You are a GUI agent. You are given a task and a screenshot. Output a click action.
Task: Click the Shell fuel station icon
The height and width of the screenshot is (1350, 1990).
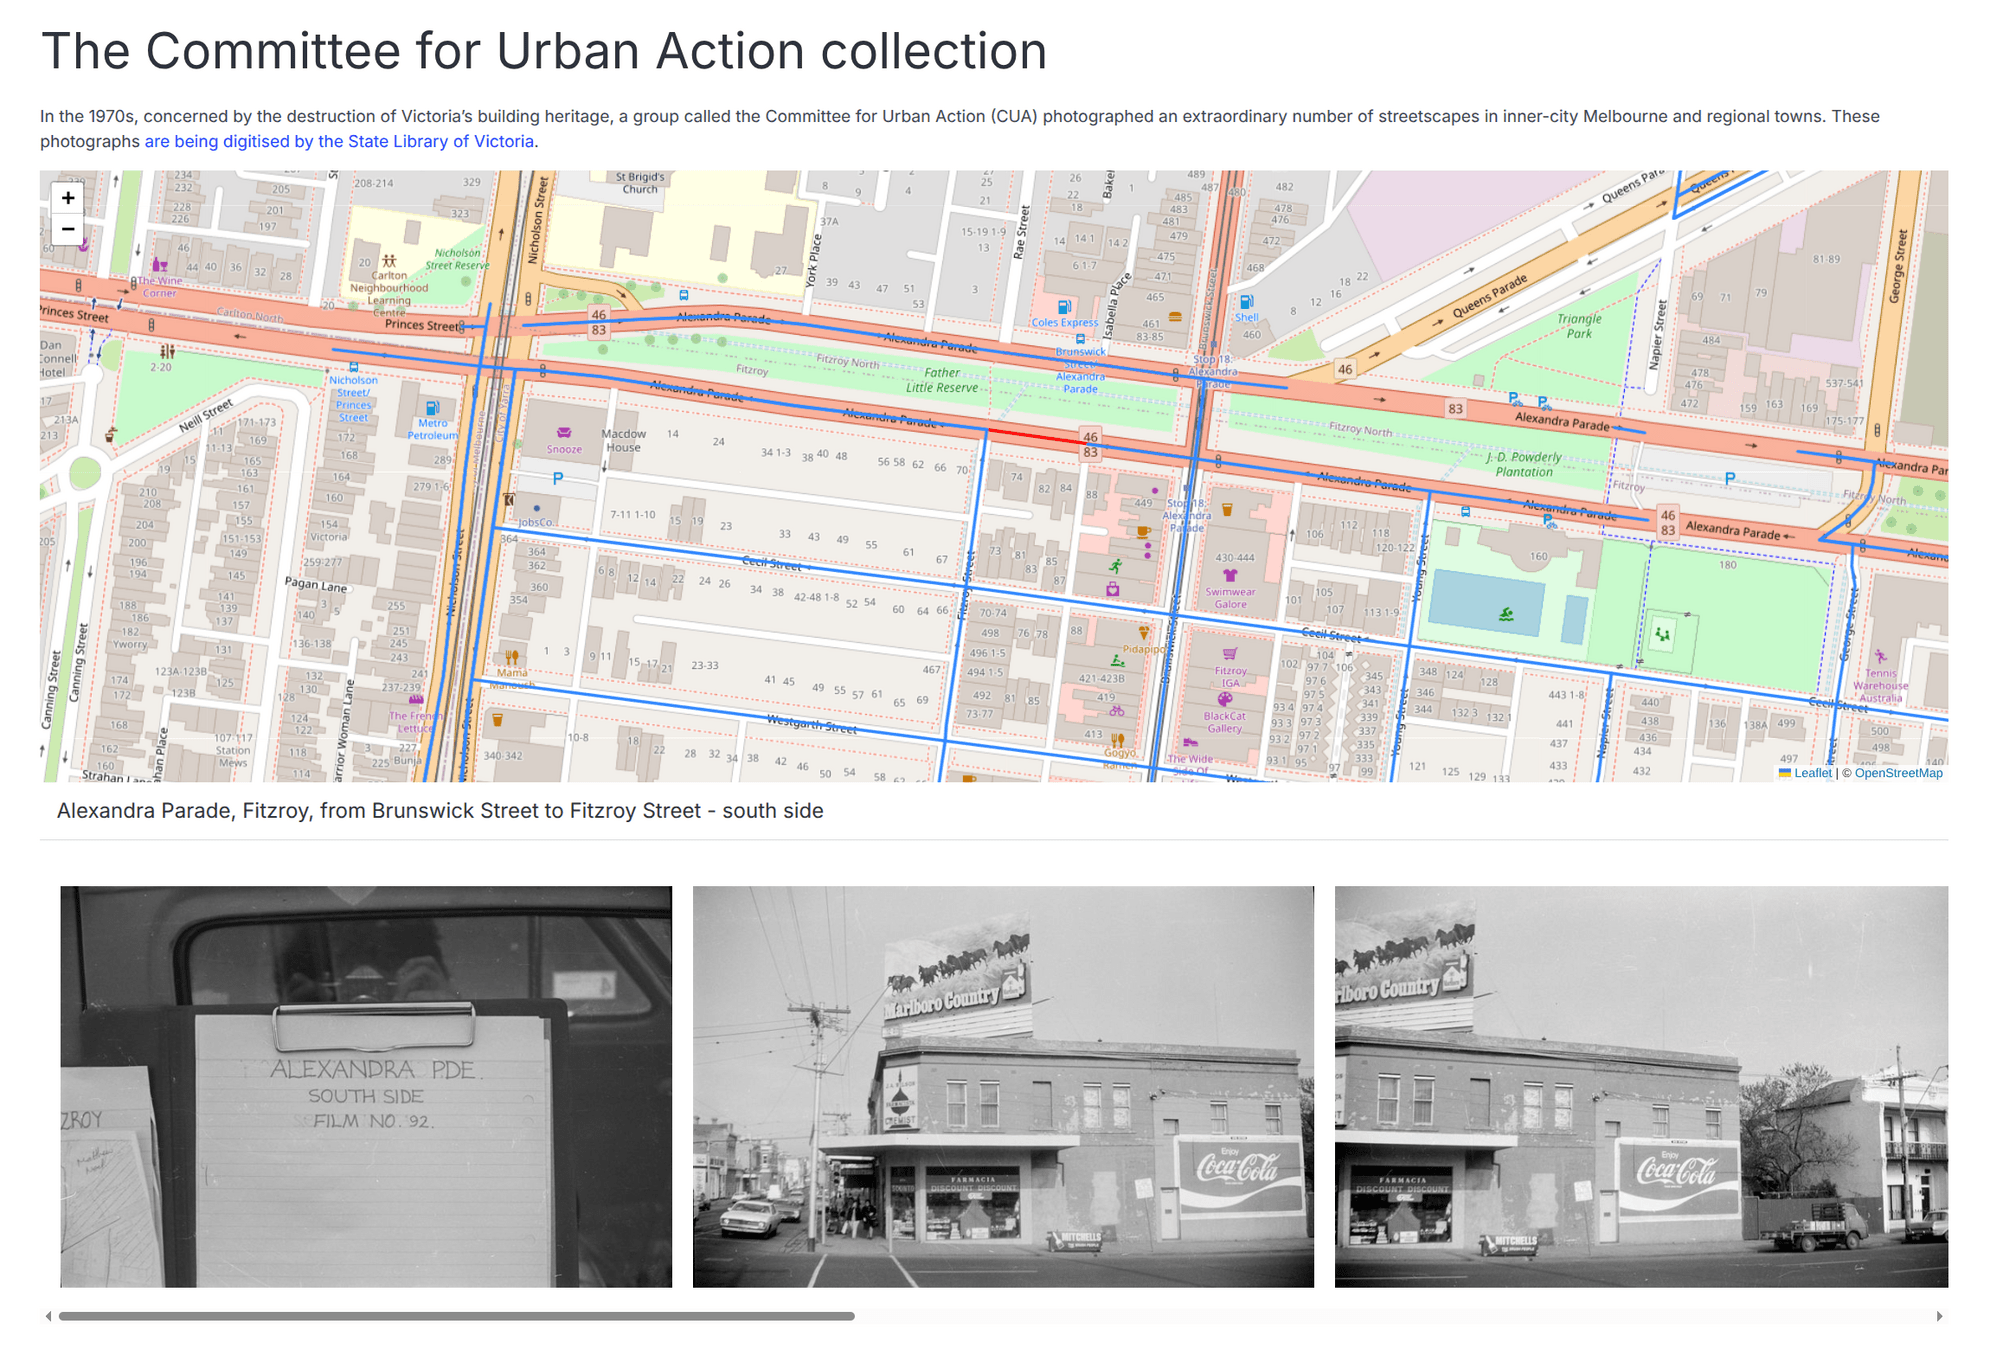pyautogui.click(x=1246, y=301)
